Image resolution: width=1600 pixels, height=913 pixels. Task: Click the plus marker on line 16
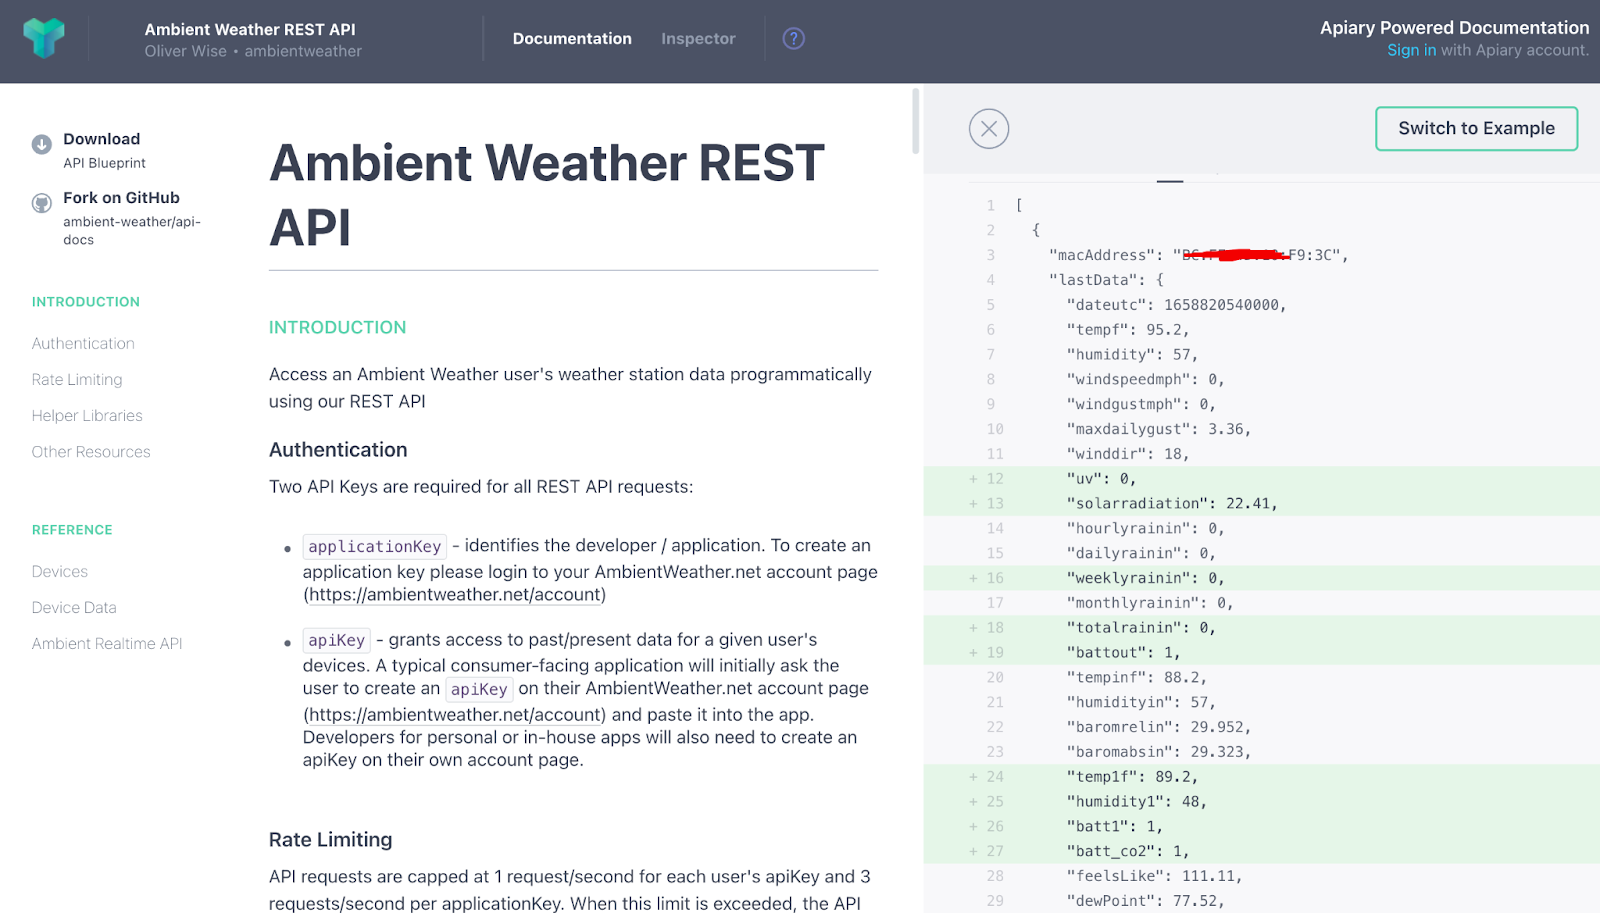pos(973,578)
